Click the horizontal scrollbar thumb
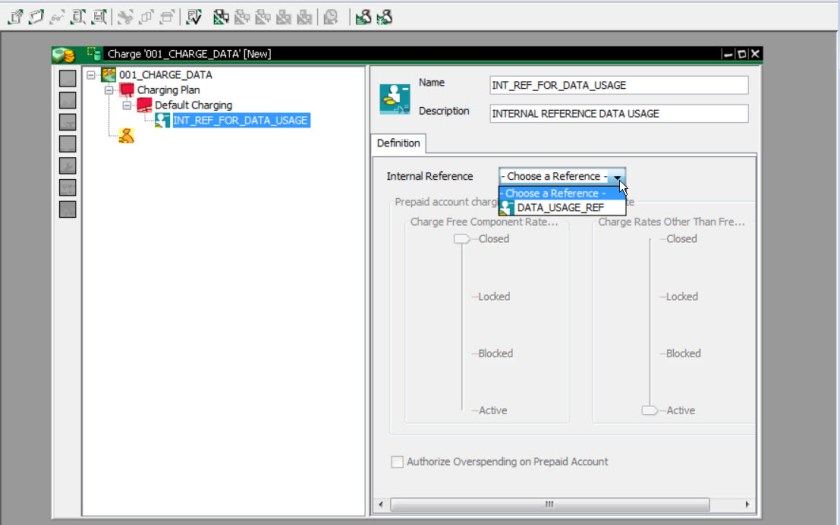The height and width of the screenshot is (525, 840). click(x=550, y=504)
